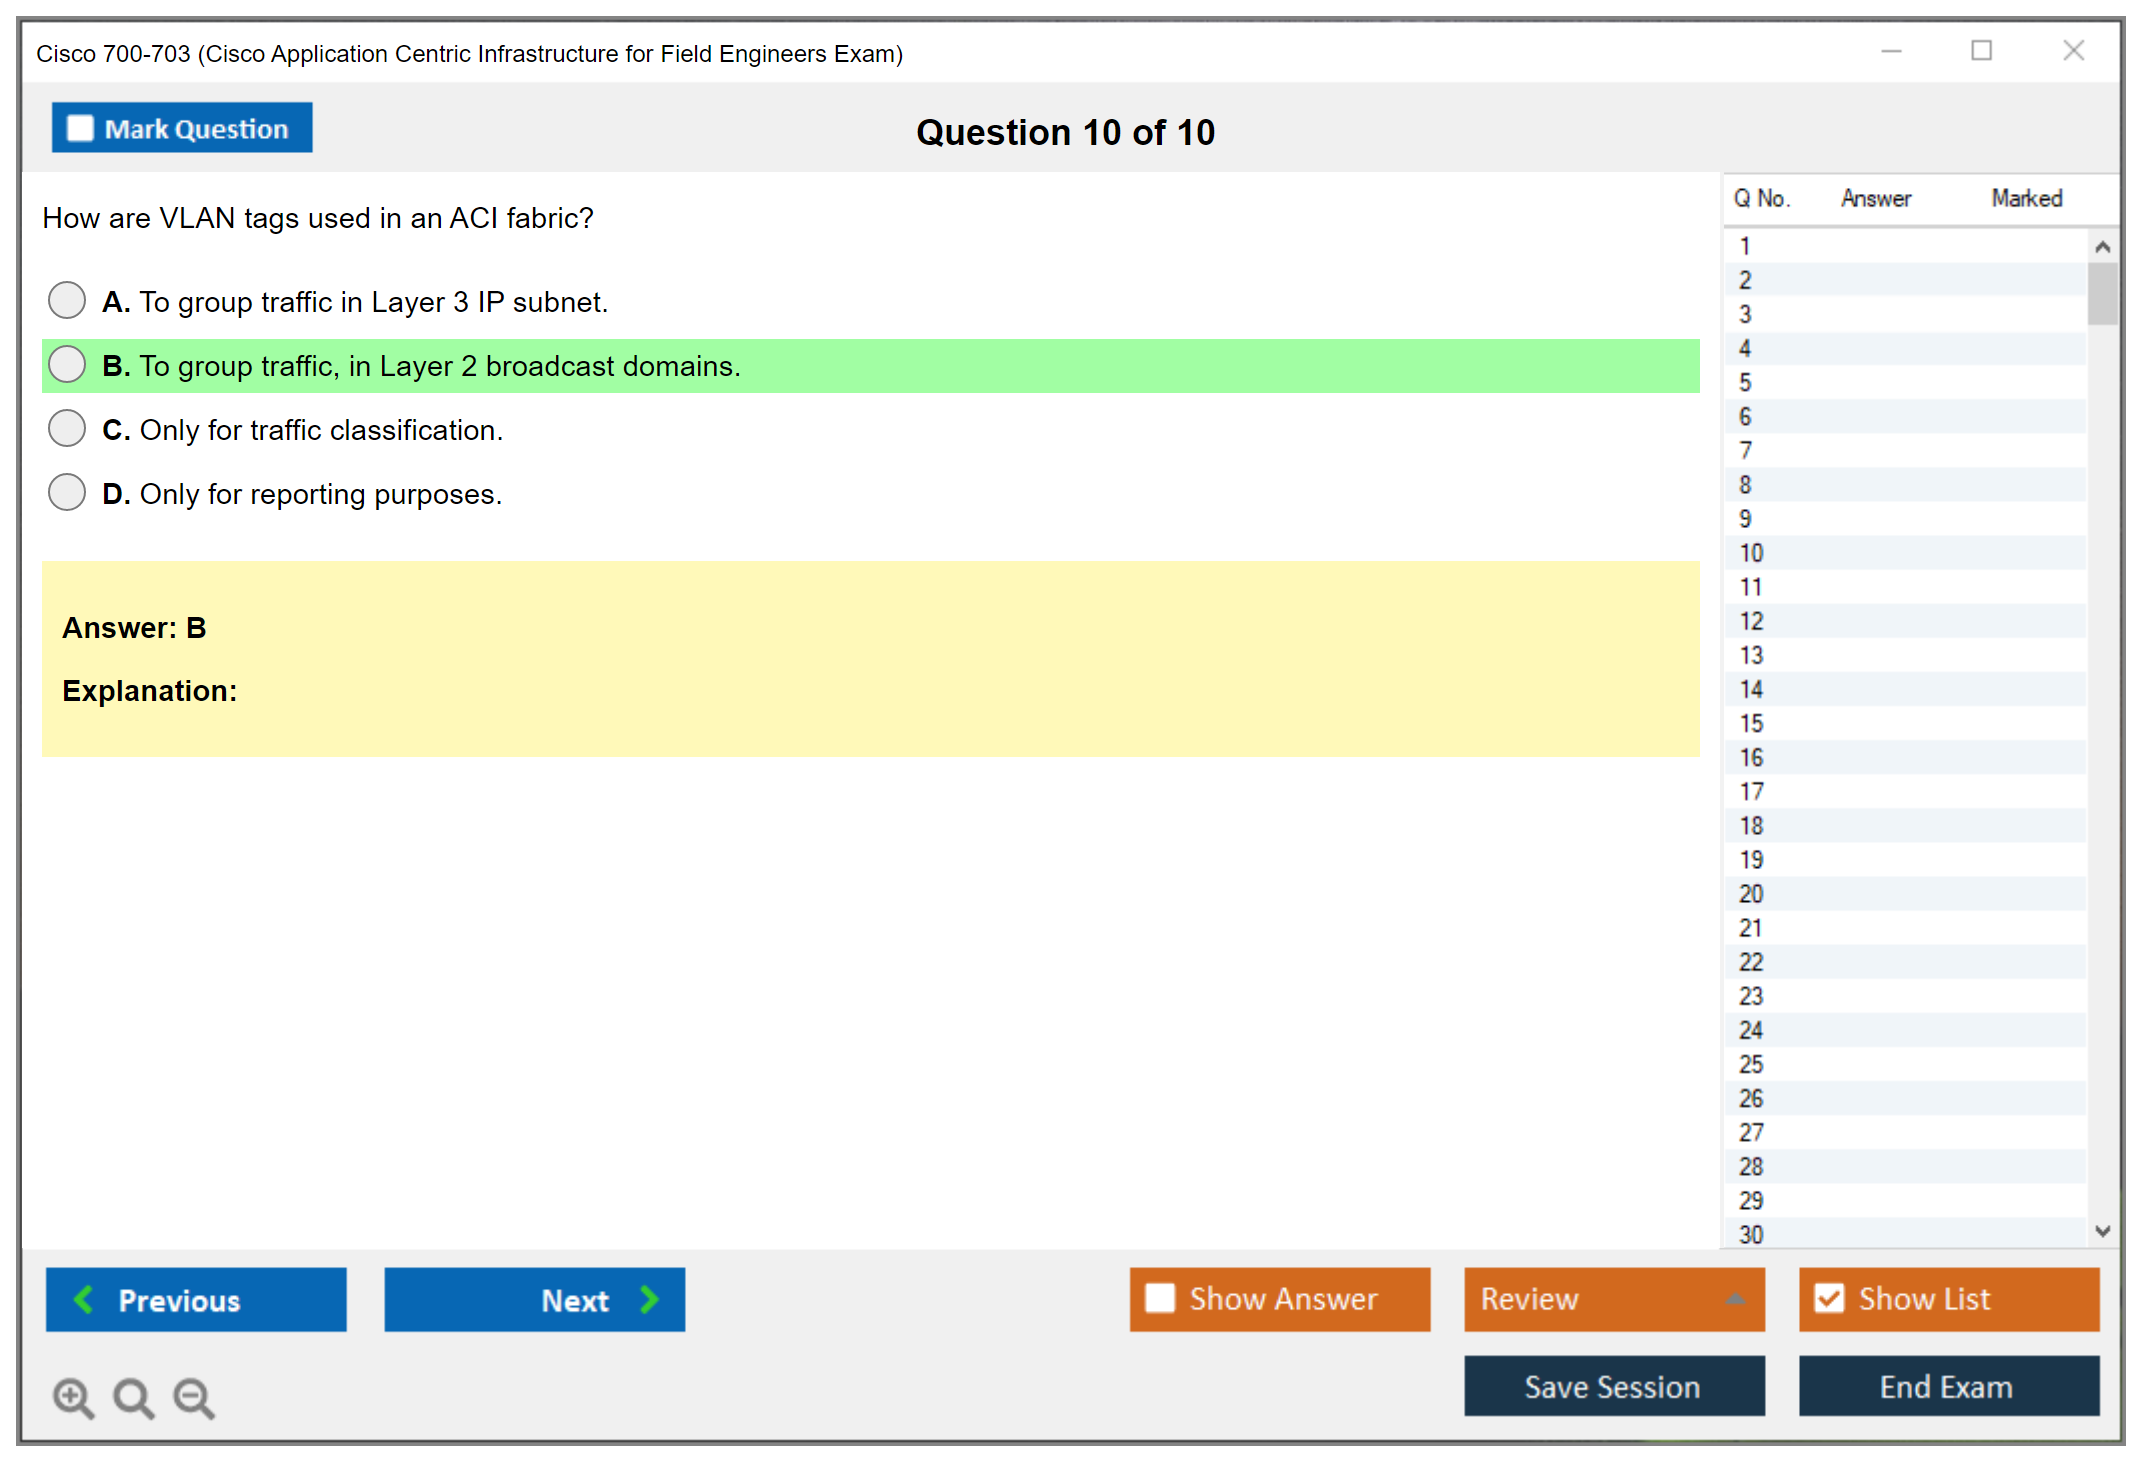
Task: Click the reset zoom magnifier icon
Action: click(133, 1397)
